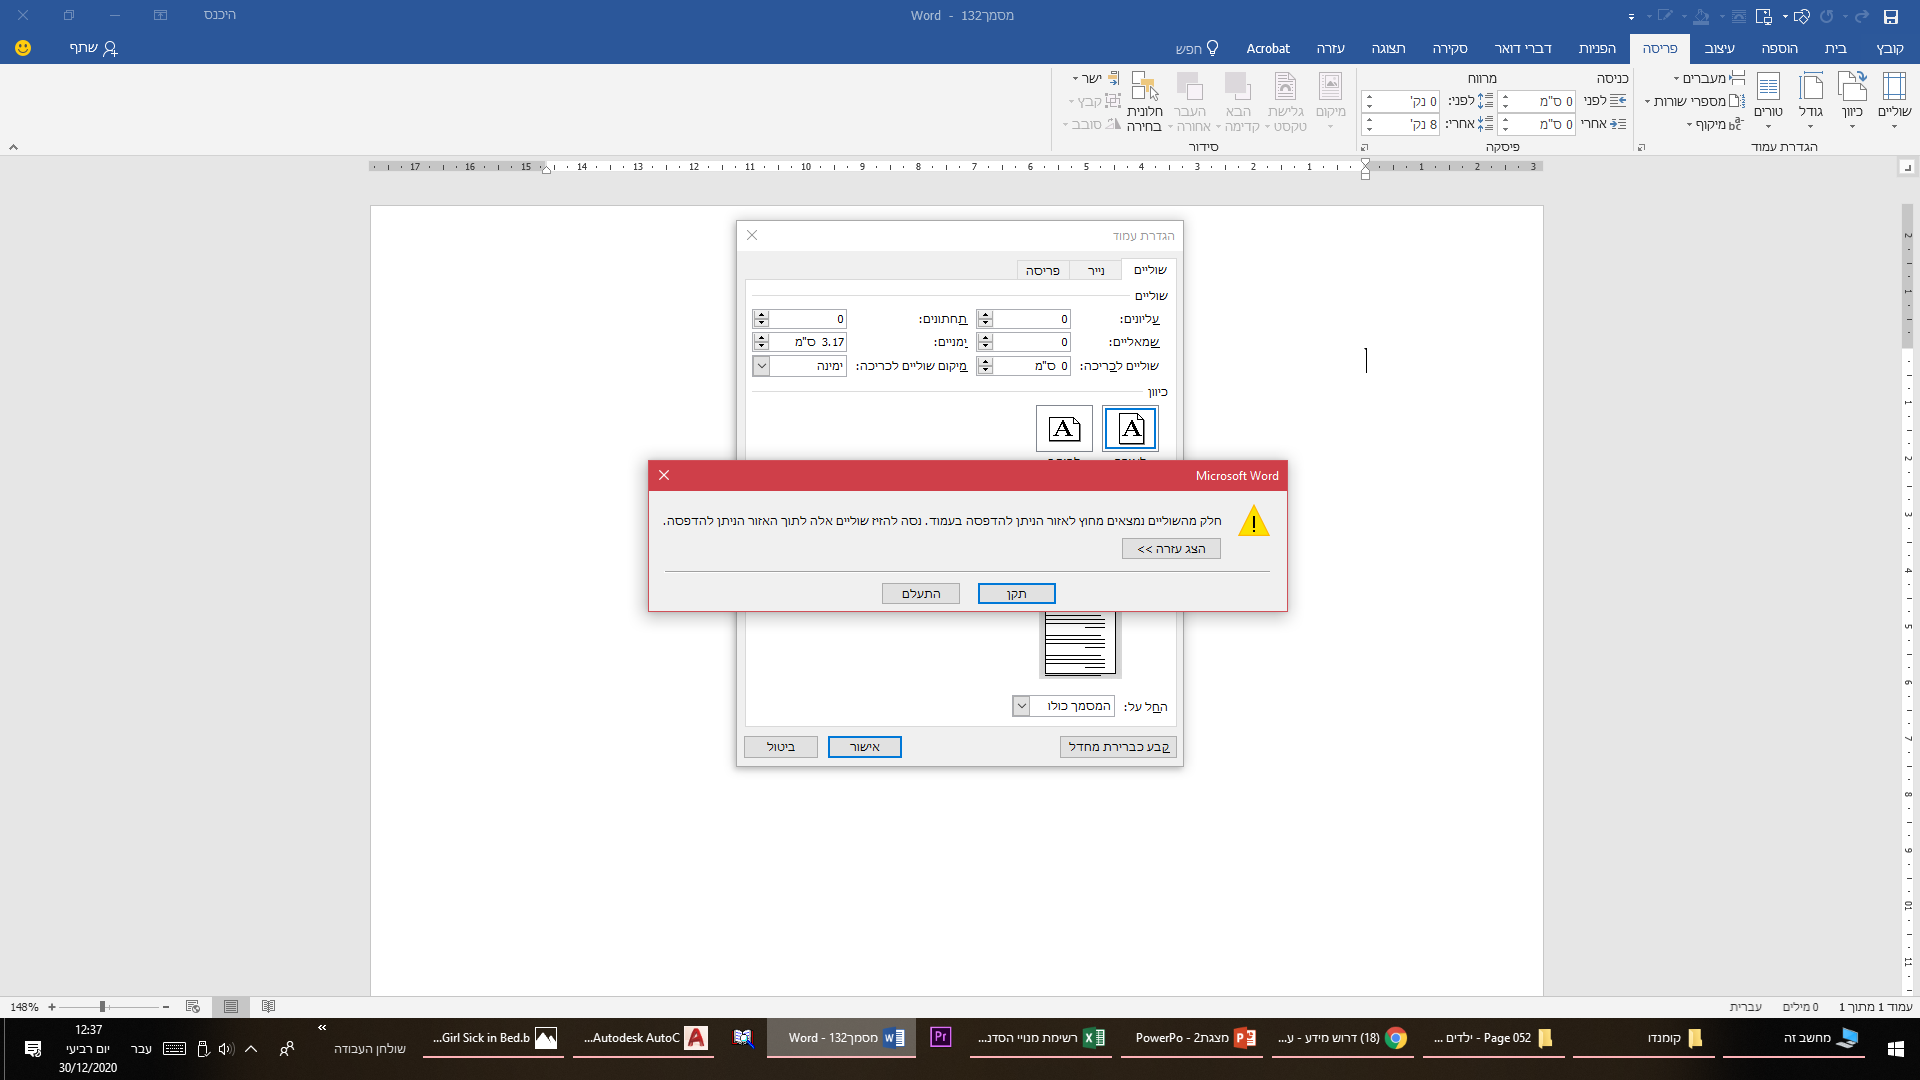Open the חלונית בחירה (Selection Pane)
This screenshot has width=1920, height=1080.
pyautogui.click(x=1144, y=100)
